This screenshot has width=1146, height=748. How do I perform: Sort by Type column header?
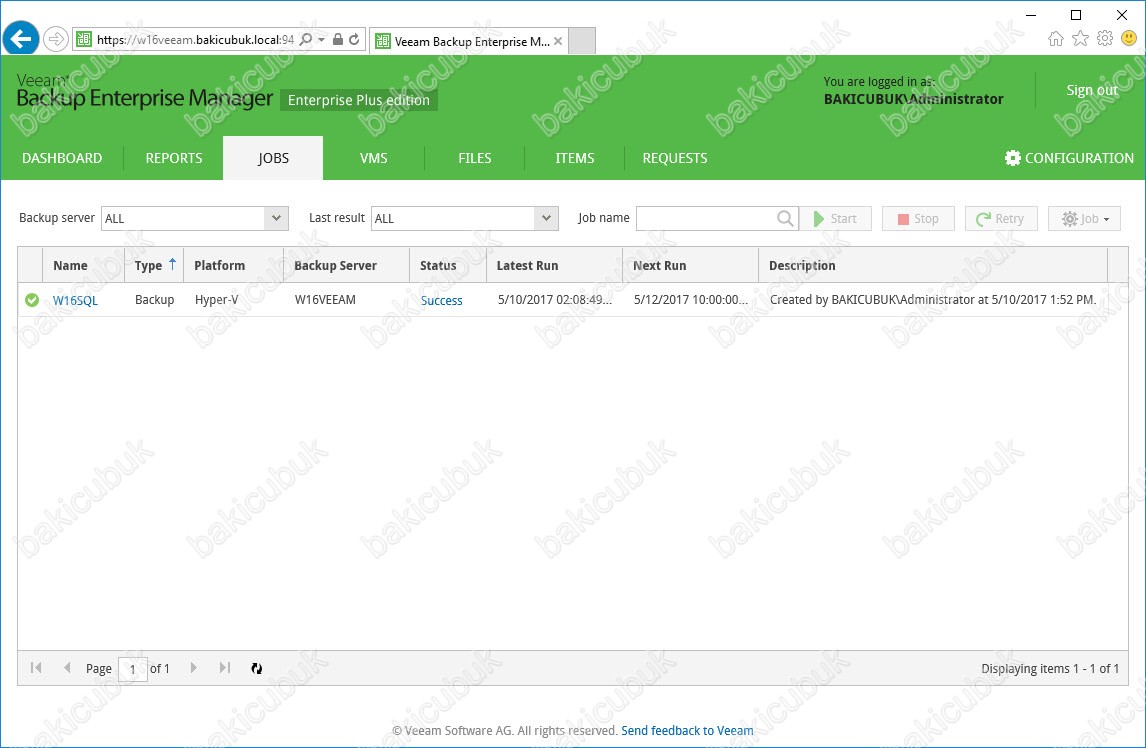[154, 265]
